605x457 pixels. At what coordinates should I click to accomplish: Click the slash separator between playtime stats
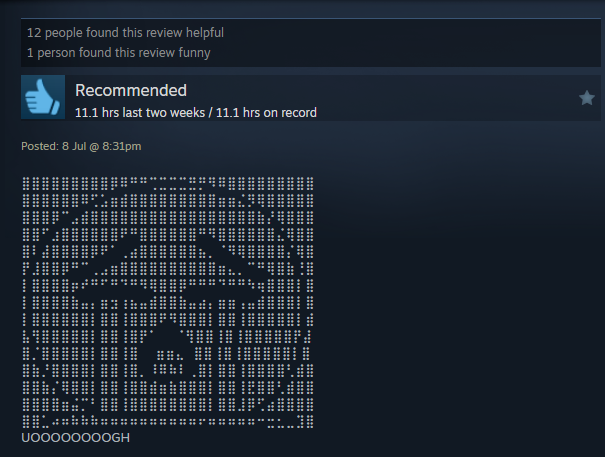pos(210,113)
